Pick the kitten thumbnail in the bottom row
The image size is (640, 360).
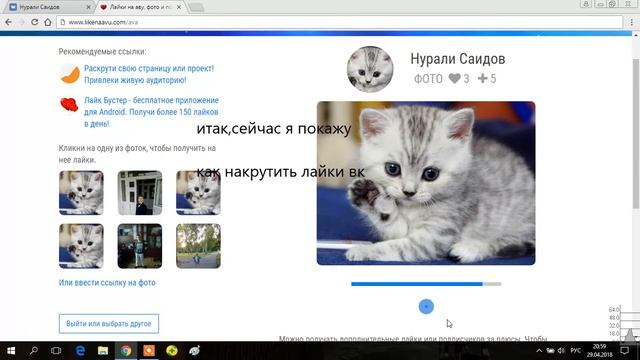pos(81,246)
